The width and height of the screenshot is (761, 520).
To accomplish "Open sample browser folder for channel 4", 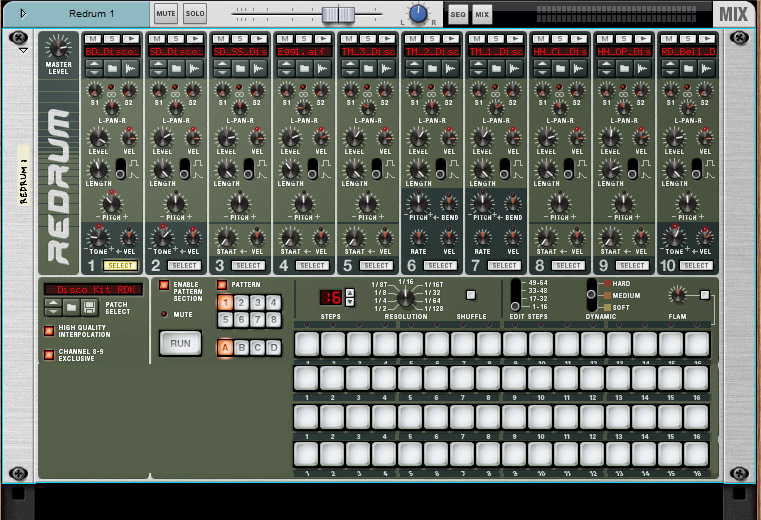I will [x=304, y=68].
